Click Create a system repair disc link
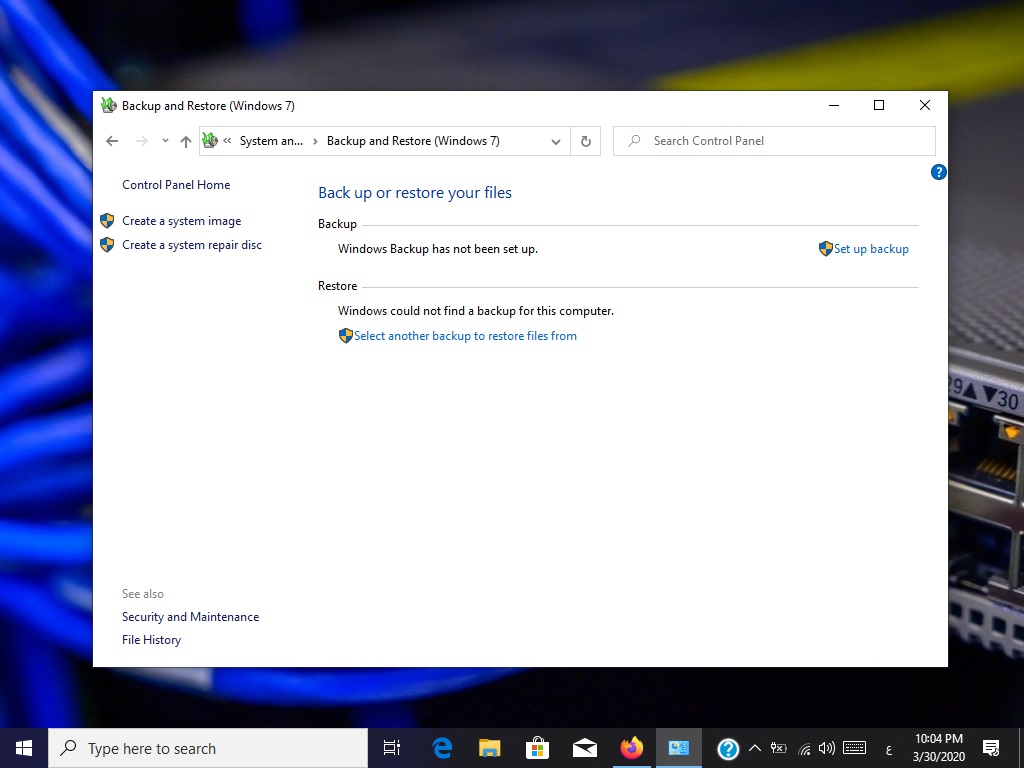Viewport: 1024px width, 768px height. (192, 245)
